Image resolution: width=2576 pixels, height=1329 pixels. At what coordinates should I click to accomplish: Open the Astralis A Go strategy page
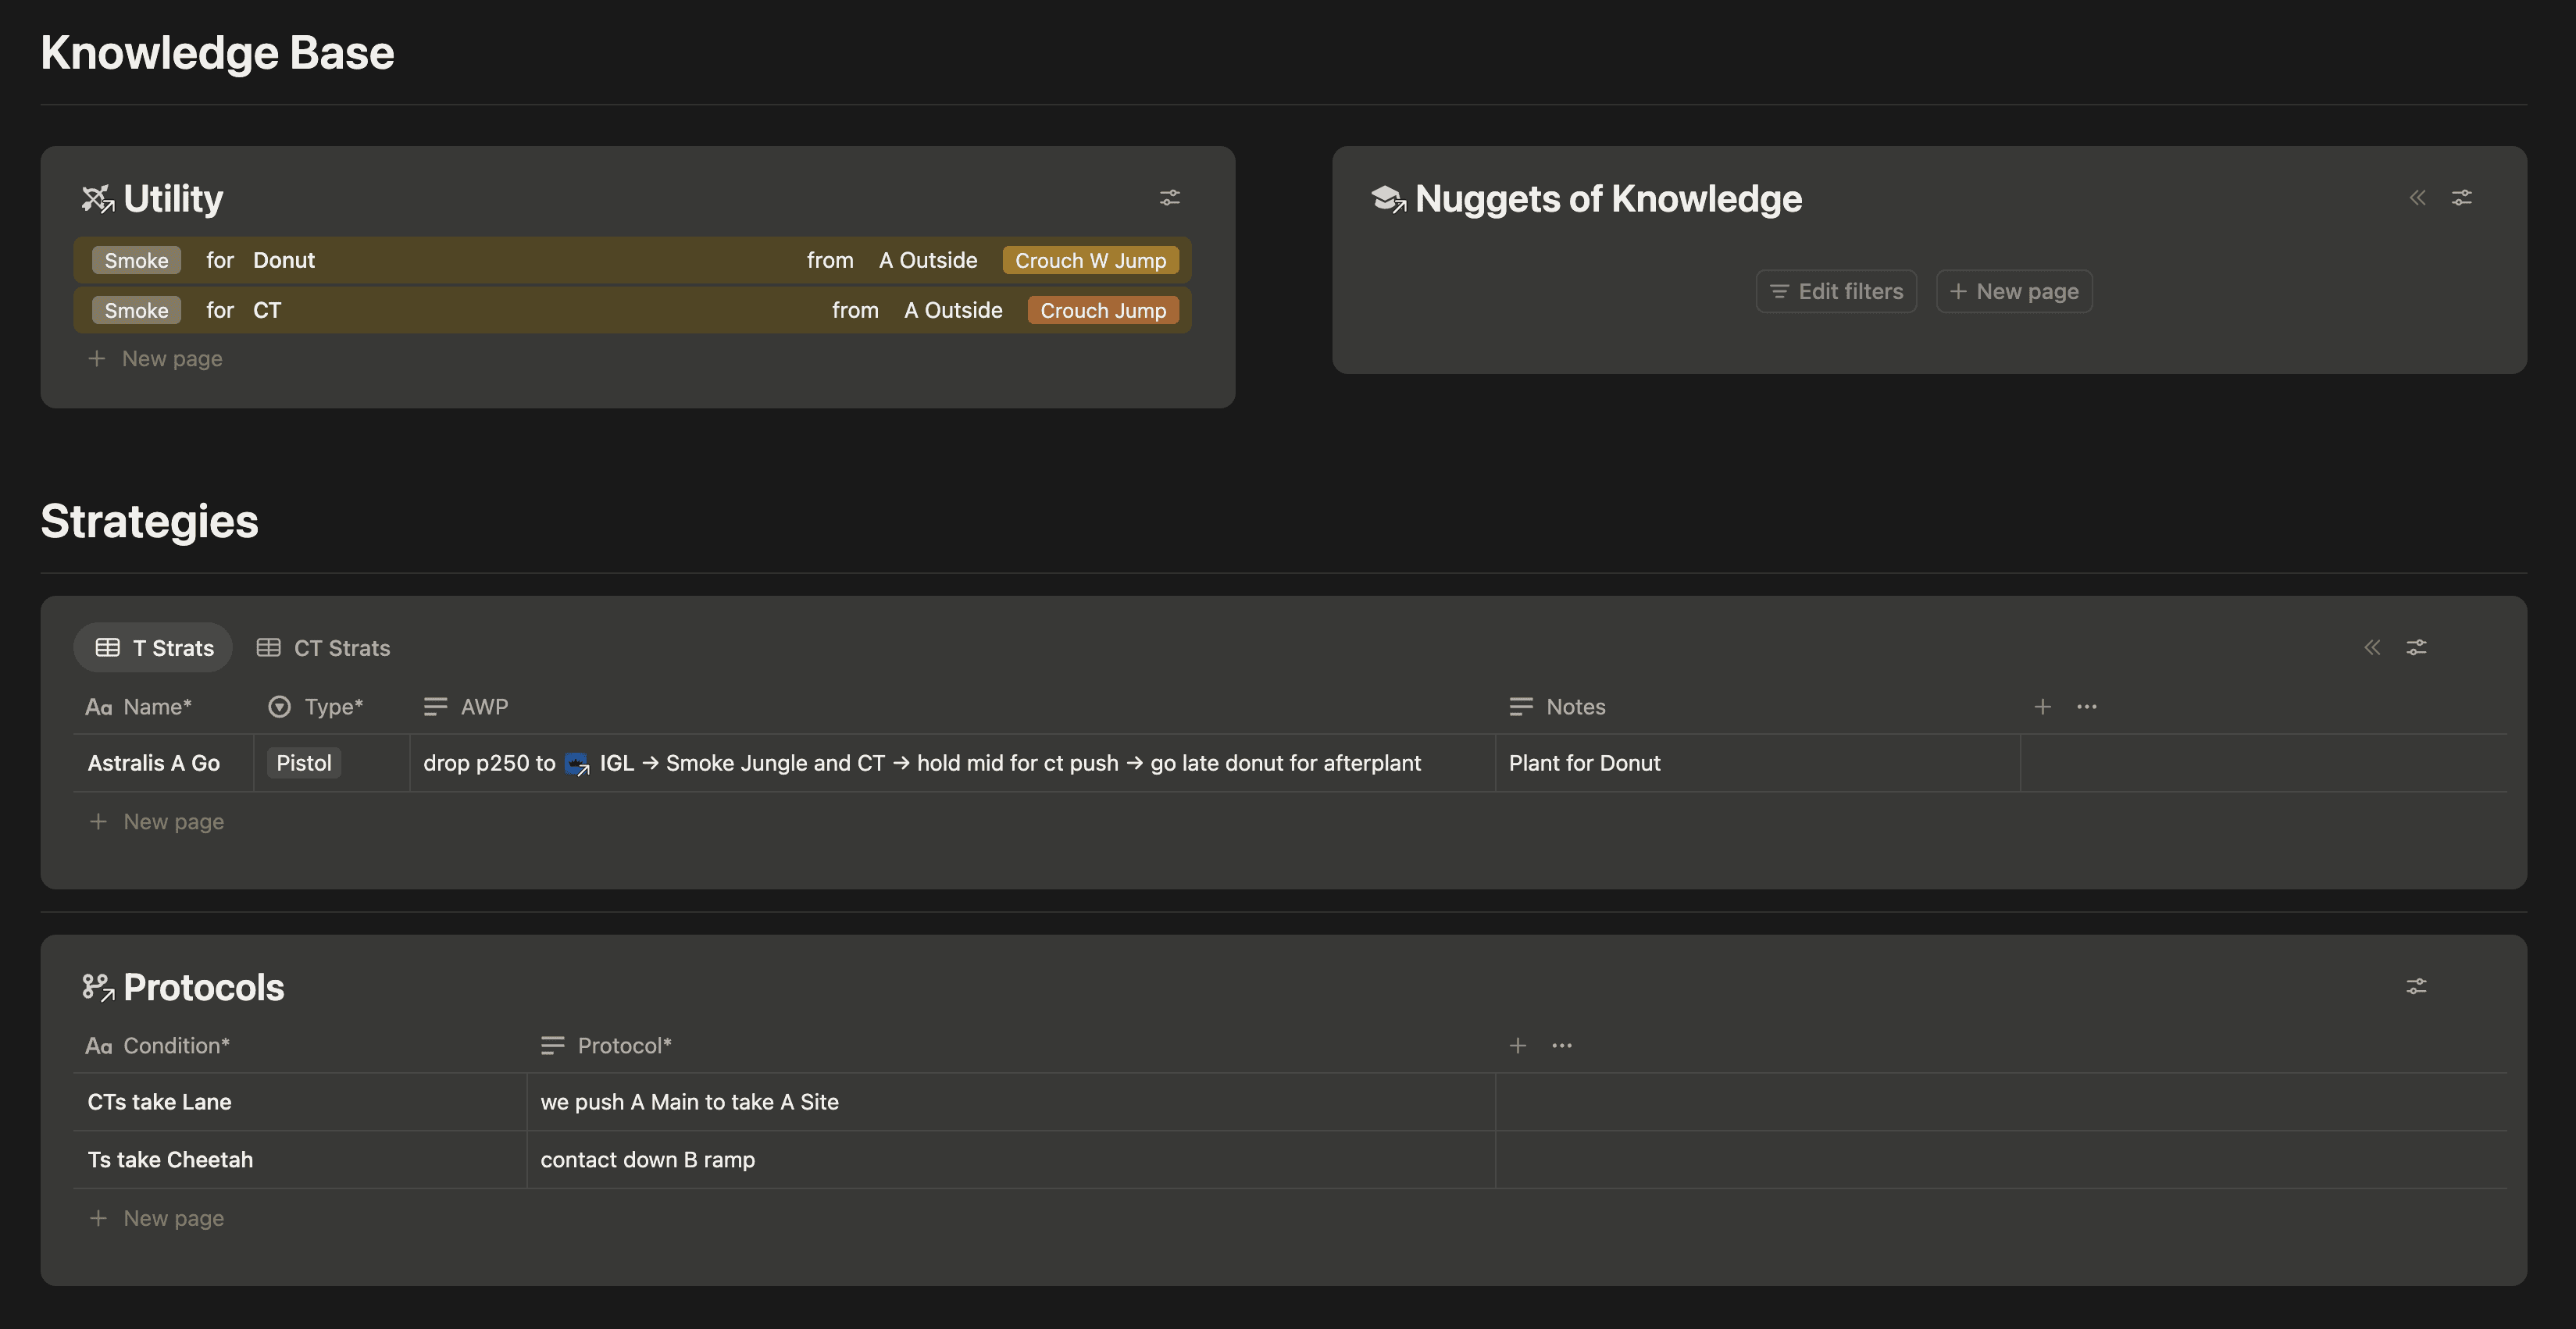point(154,763)
